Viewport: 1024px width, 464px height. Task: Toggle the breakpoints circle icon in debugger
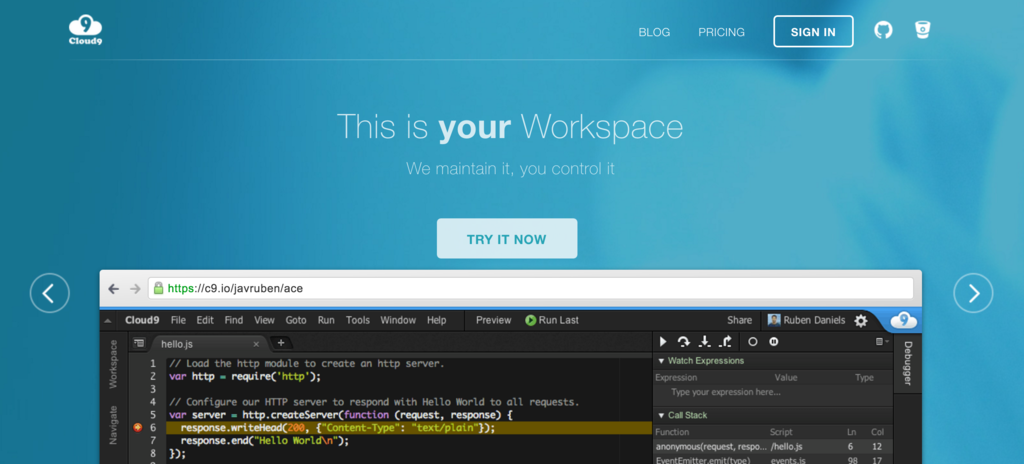click(752, 341)
